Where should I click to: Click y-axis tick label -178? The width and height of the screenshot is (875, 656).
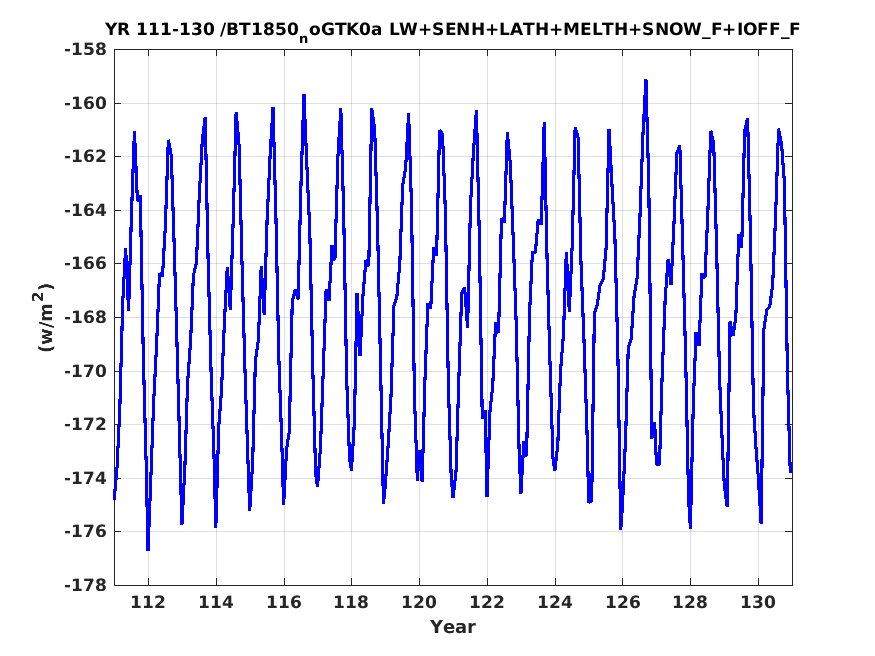click(x=85, y=585)
